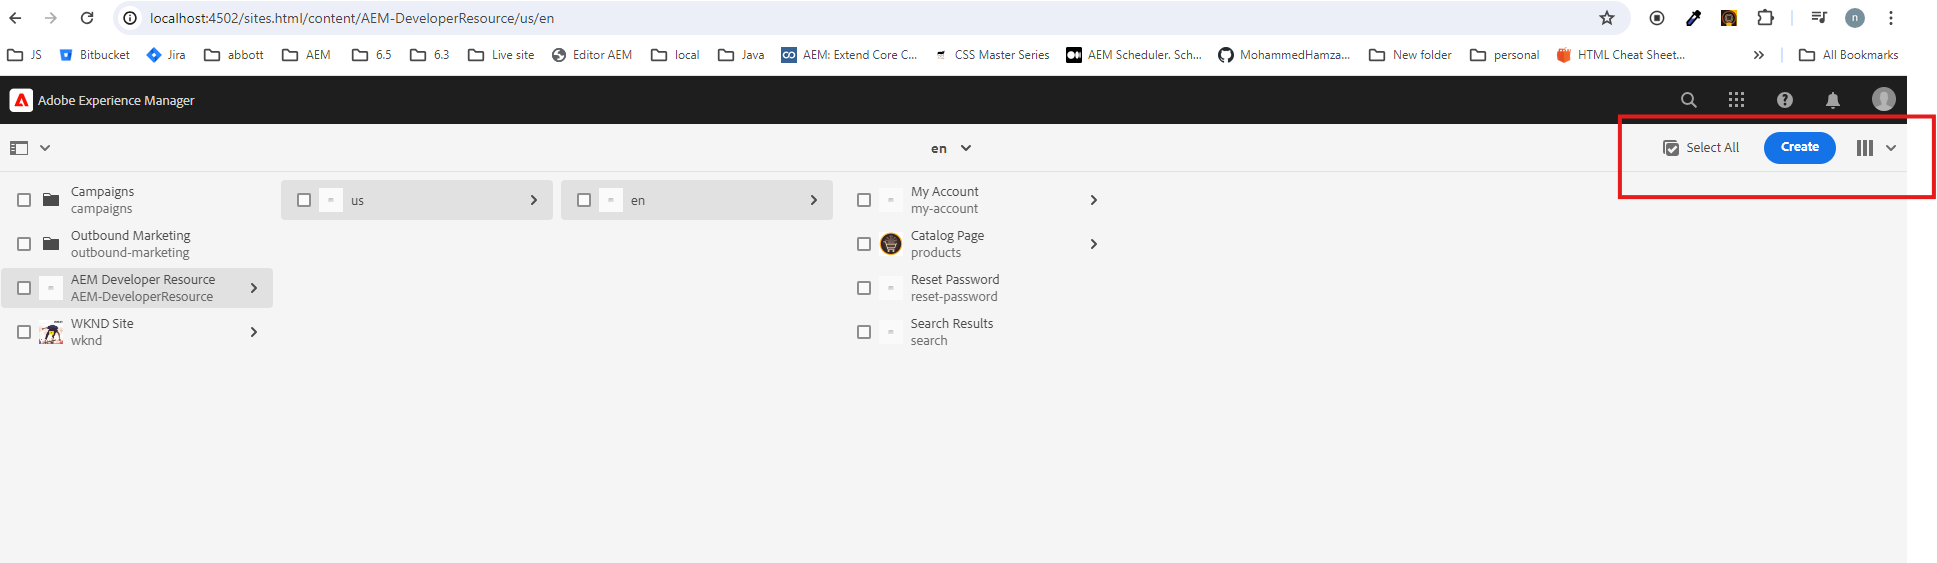This screenshot has height=563, width=1937.
Task: Toggle the left rail panel icon
Action: click(x=19, y=148)
